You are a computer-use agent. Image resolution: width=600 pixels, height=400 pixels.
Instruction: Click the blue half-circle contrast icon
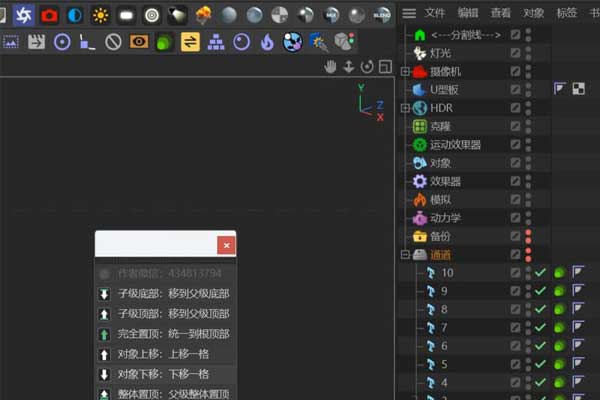(x=75, y=16)
